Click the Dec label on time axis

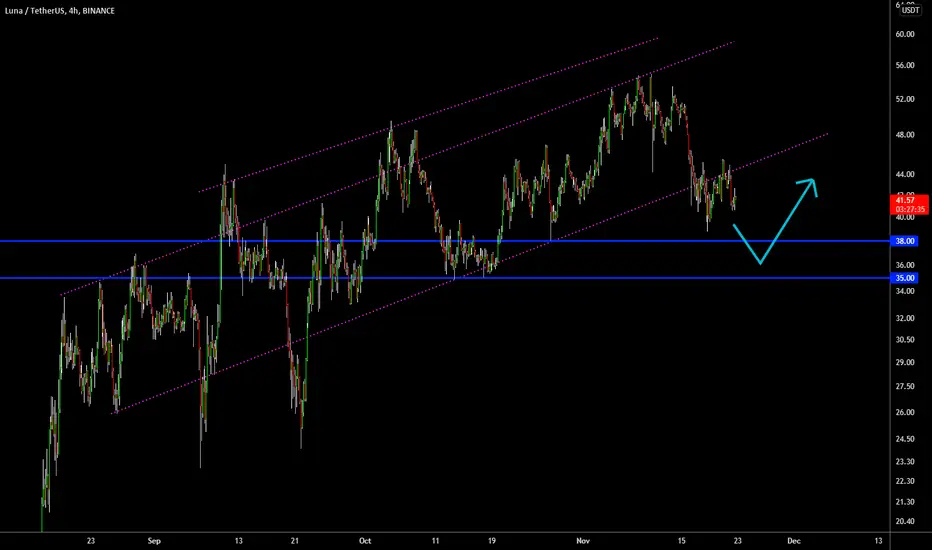[x=794, y=541]
